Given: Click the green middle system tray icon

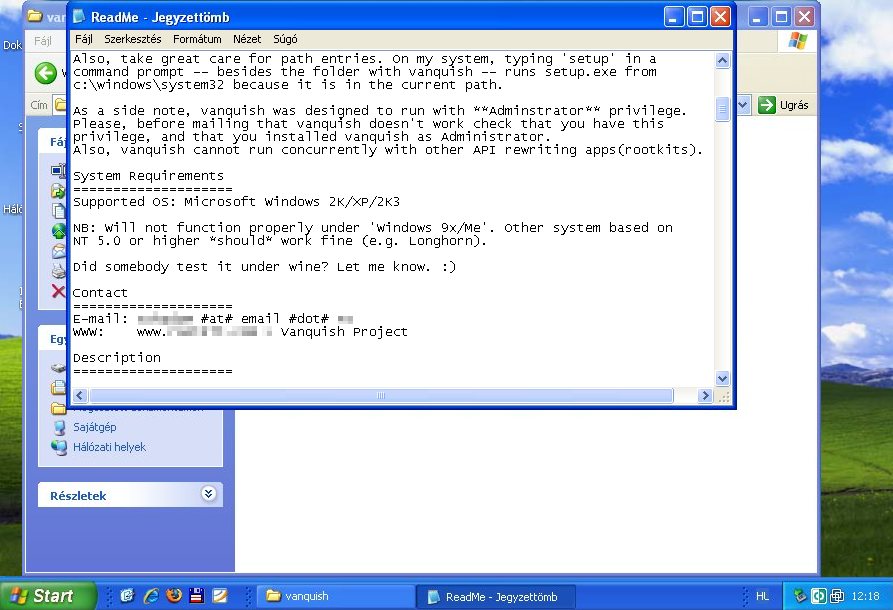Looking at the screenshot, I should click(x=818, y=596).
